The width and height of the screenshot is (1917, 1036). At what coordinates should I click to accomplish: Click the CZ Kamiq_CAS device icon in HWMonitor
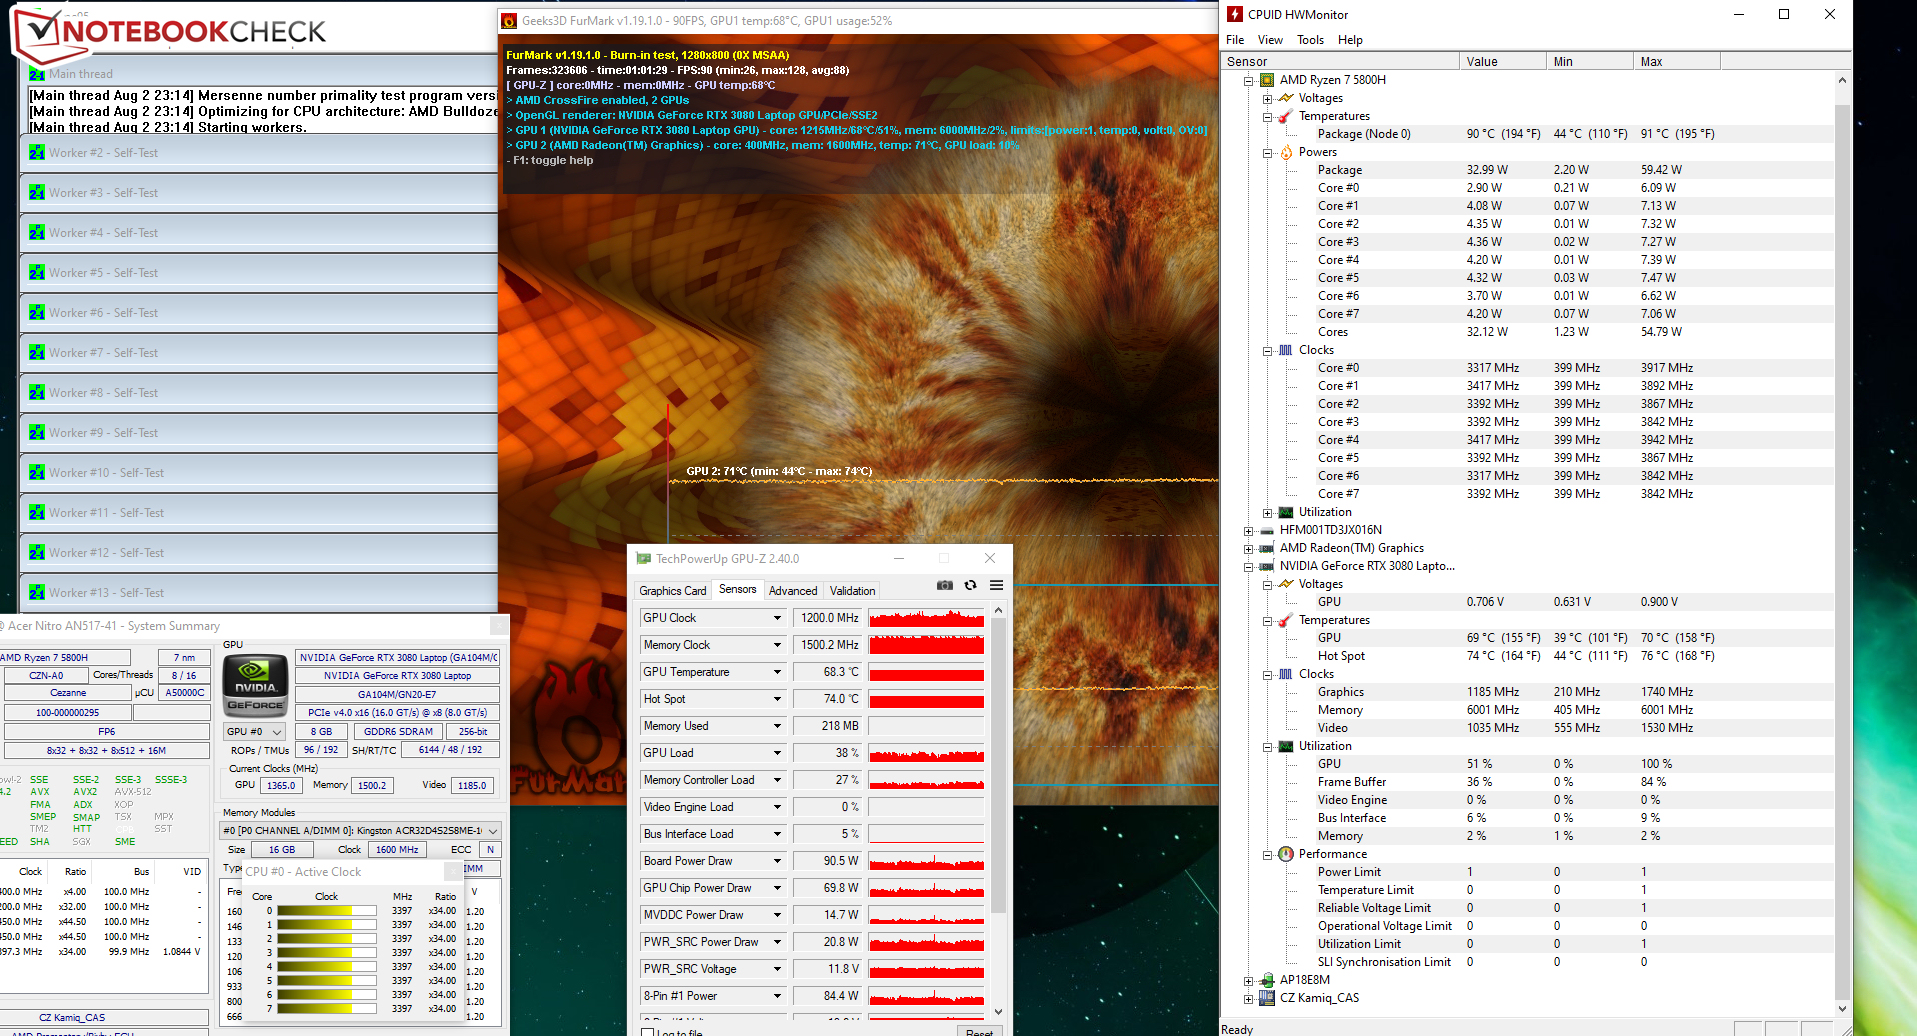coord(1267,998)
